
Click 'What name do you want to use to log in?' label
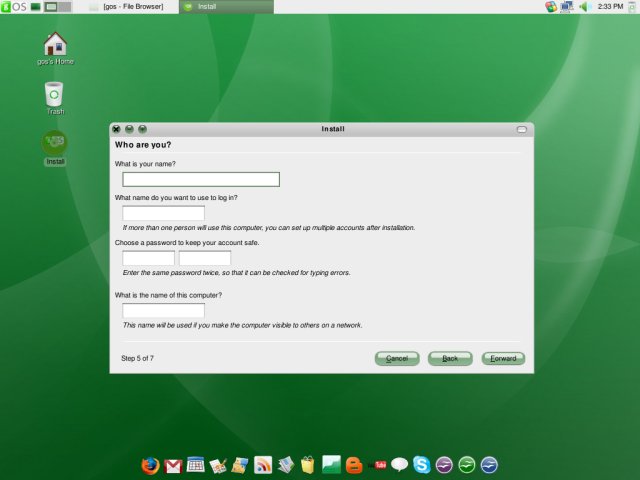point(176,198)
